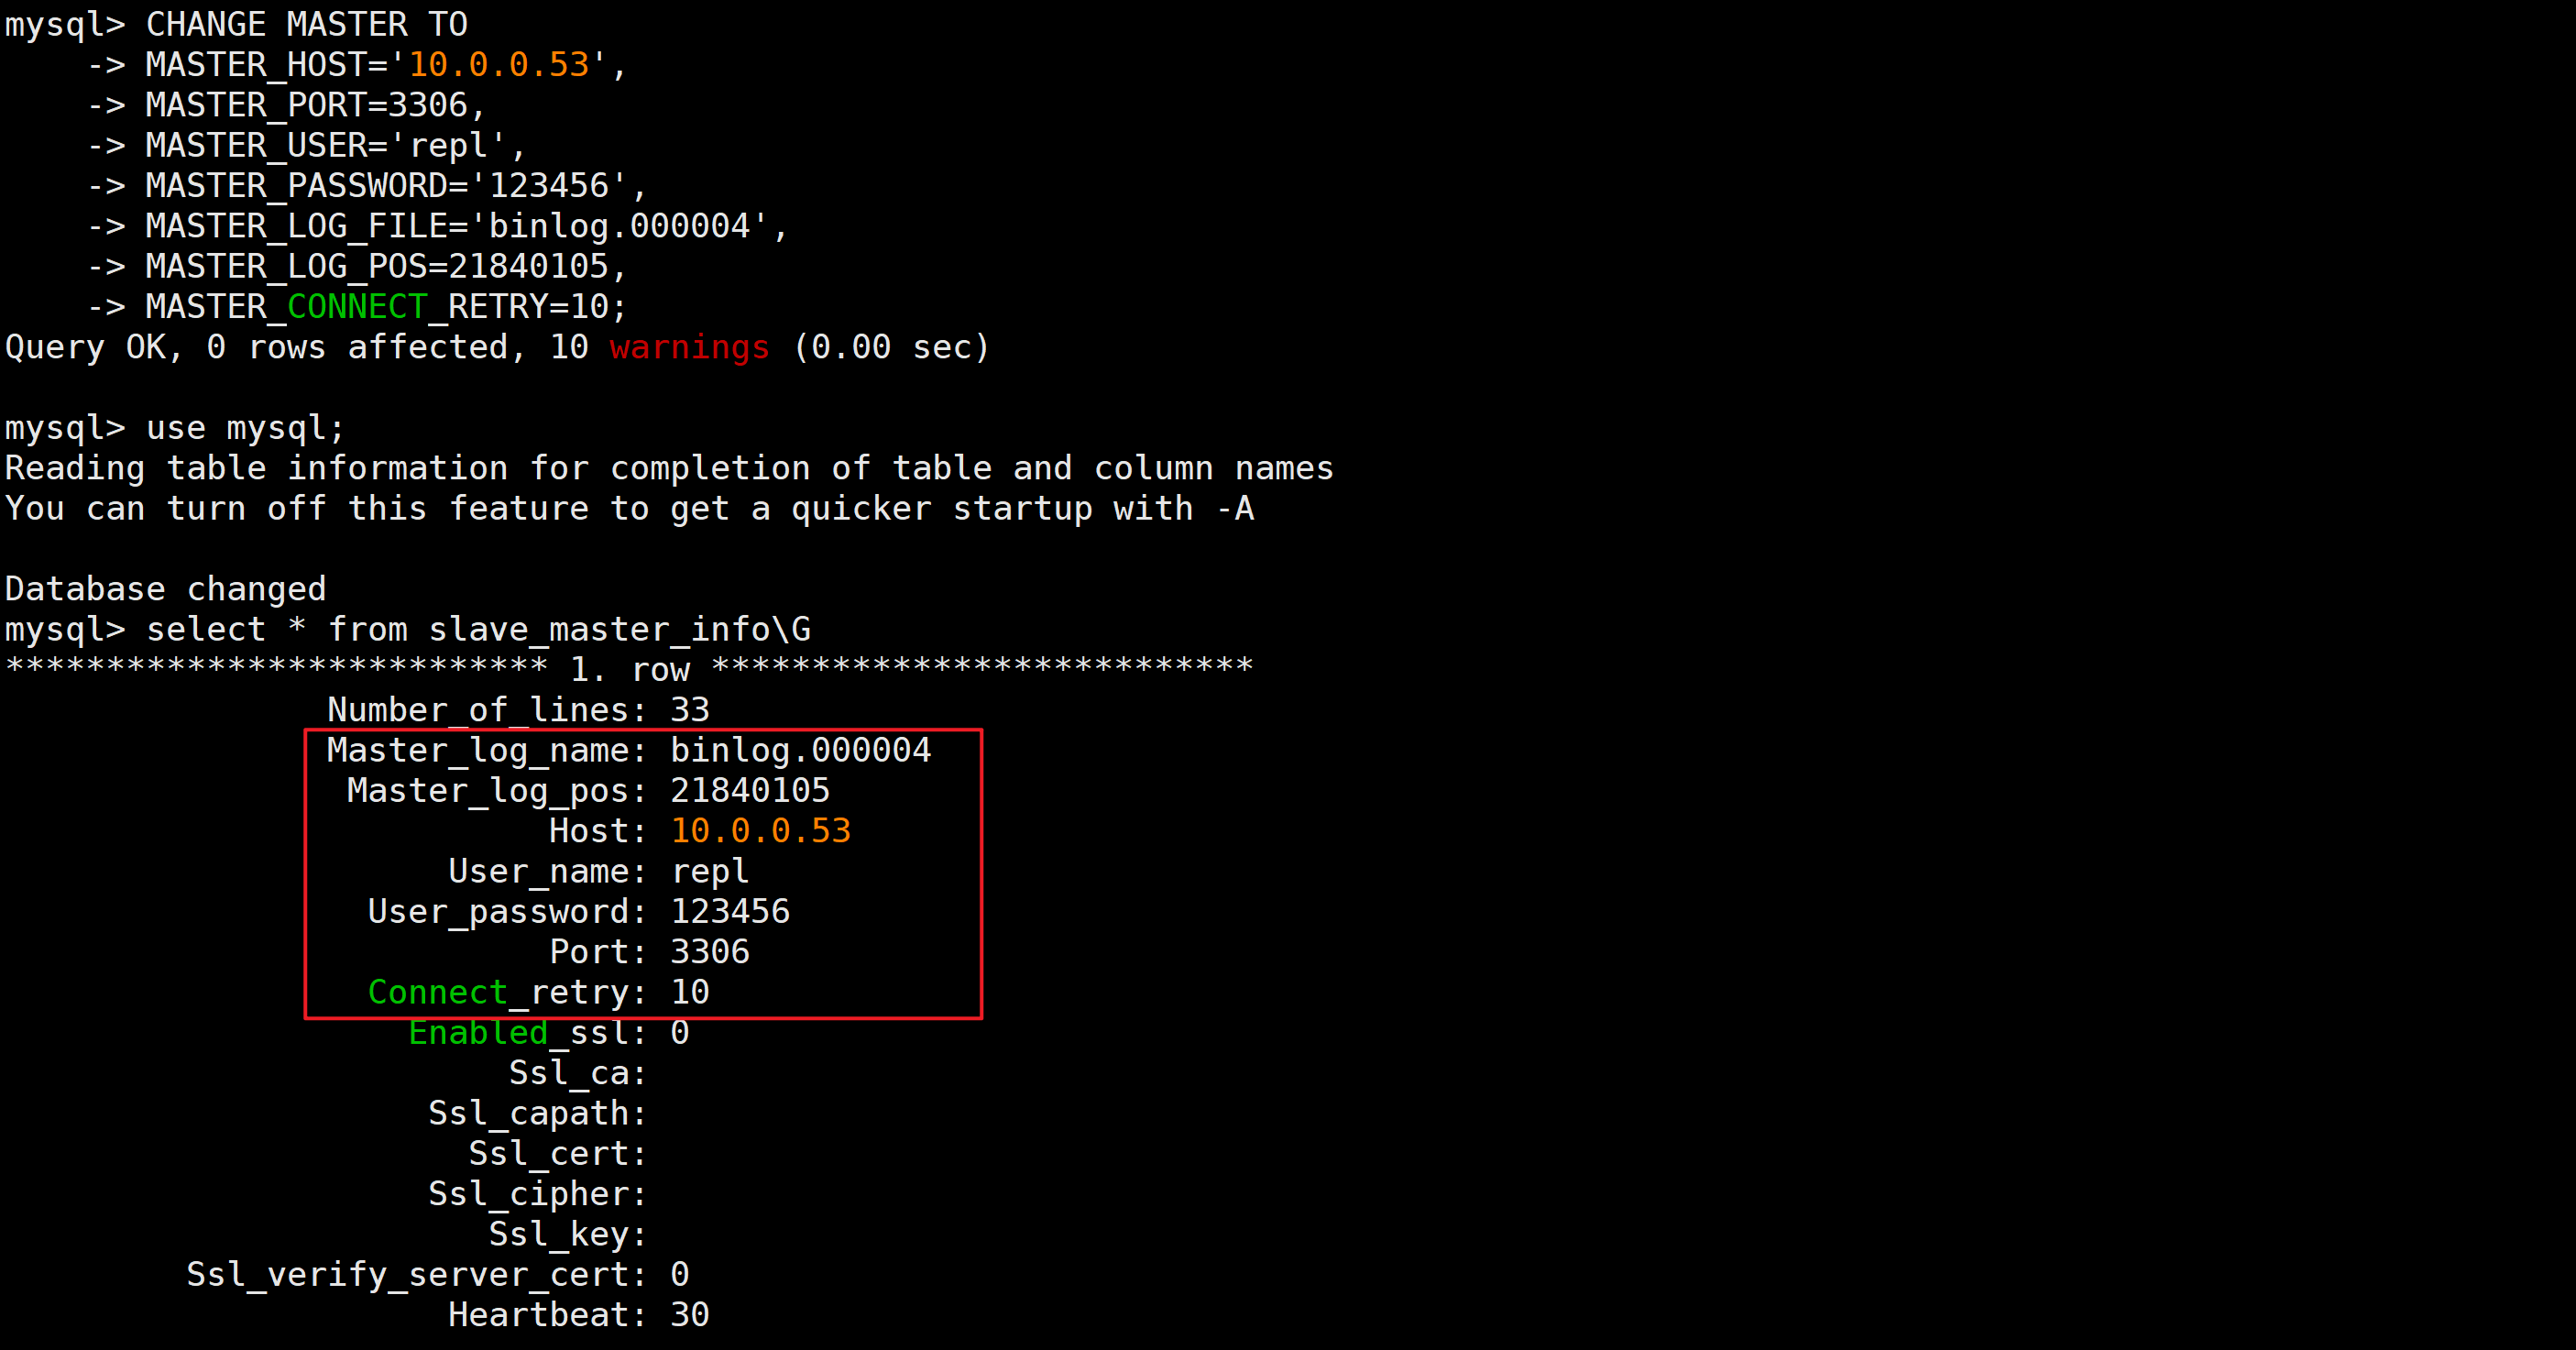Click the MASTER_USER='repl' line
This screenshot has height=1350, width=2576.
(x=336, y=146)
